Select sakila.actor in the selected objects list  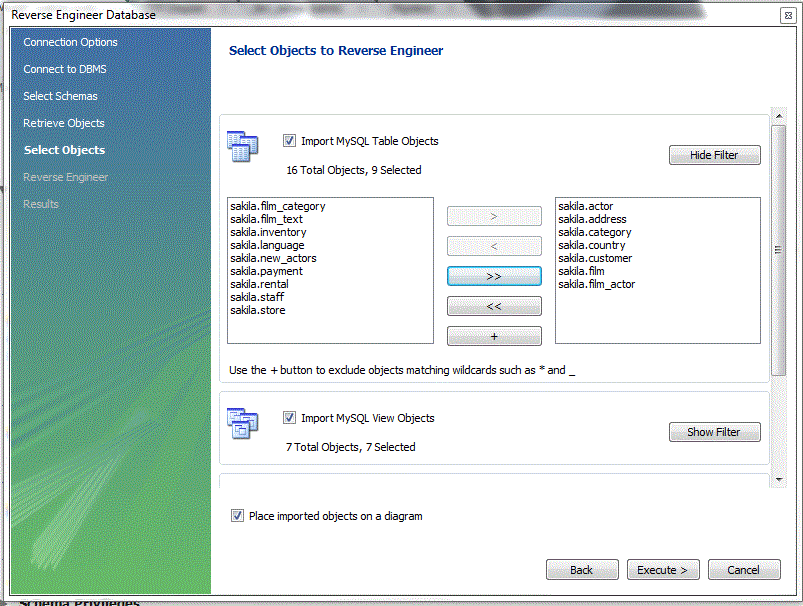(588, 205)
